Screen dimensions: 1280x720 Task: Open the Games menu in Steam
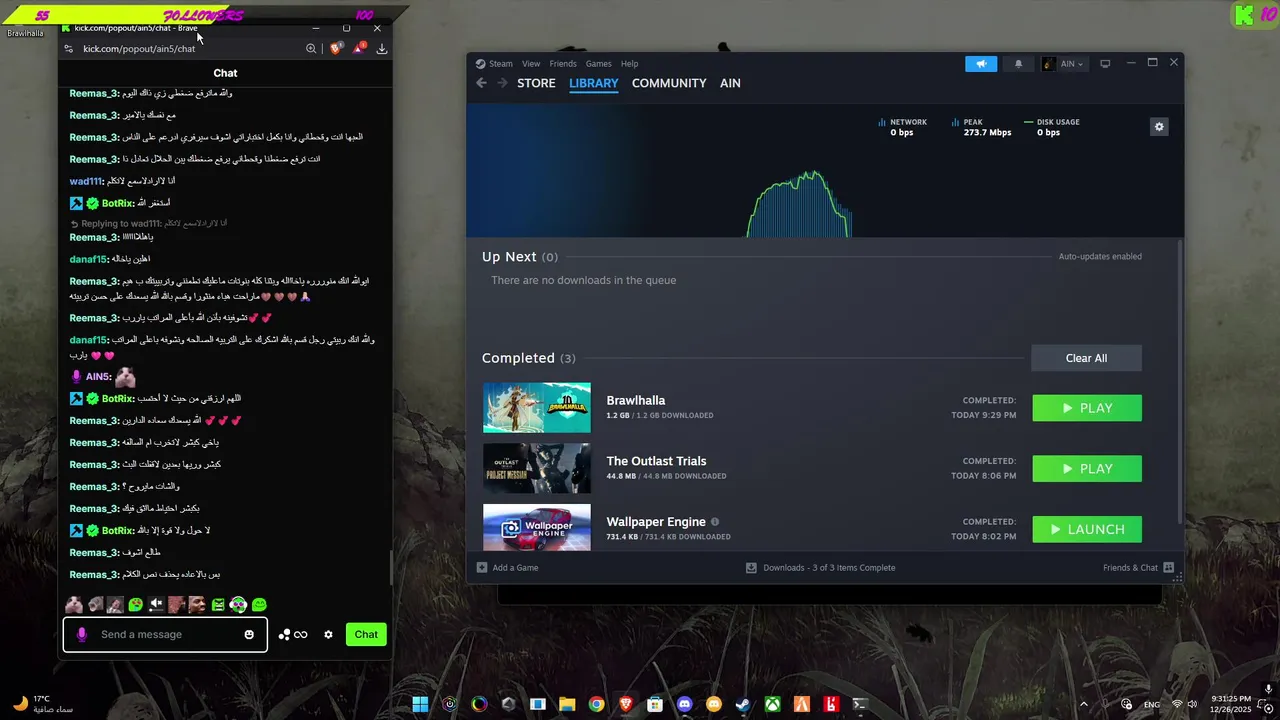coord(599,64)
